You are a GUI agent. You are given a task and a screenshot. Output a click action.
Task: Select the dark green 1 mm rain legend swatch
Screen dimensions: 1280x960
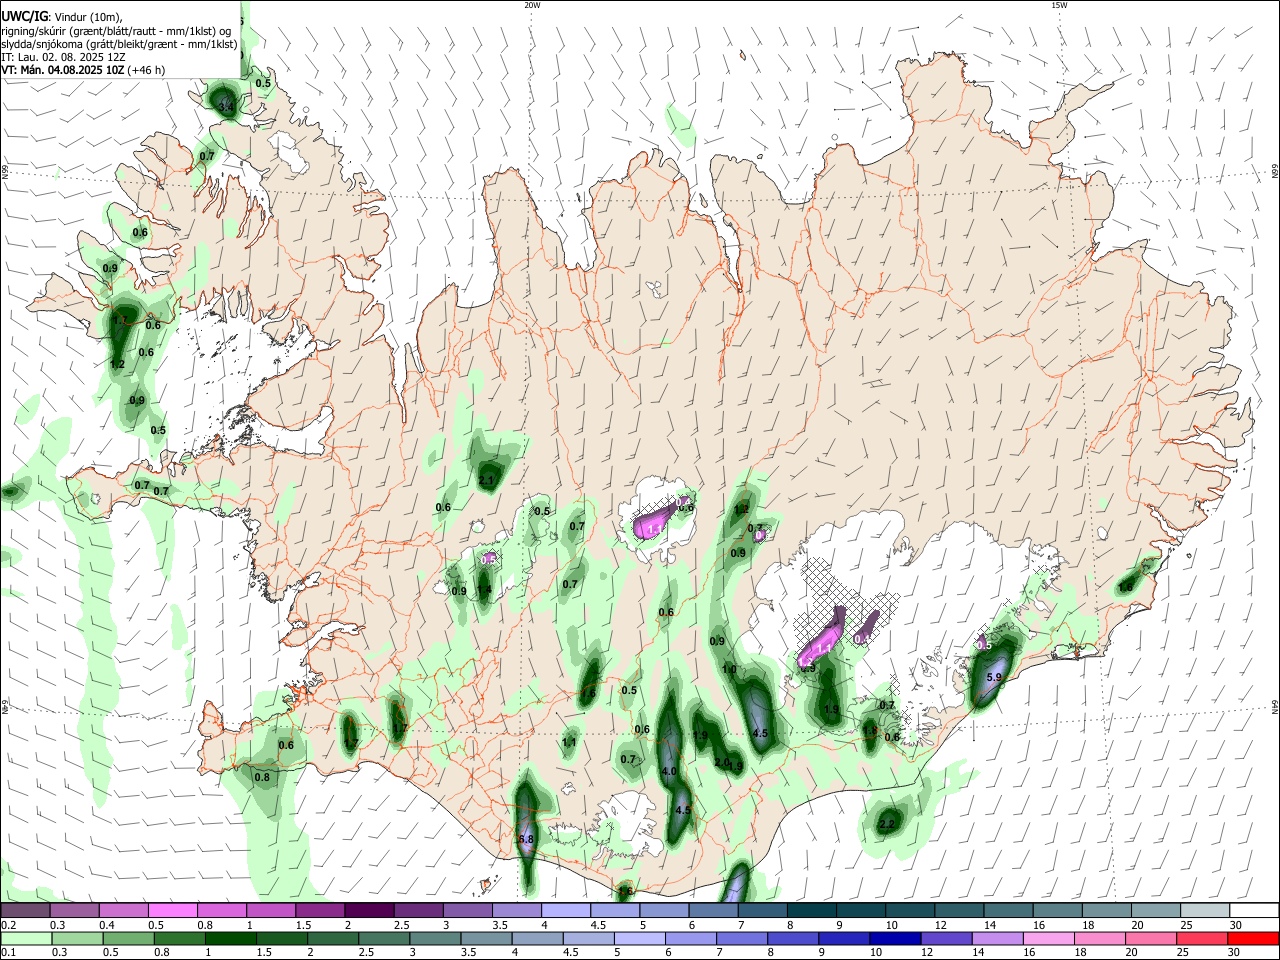pos(231,938)
